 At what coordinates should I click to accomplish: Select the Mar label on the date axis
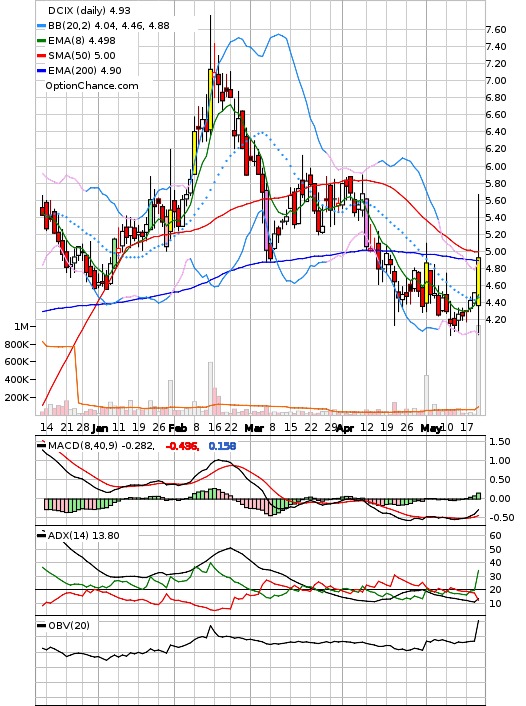click(254, 428)
